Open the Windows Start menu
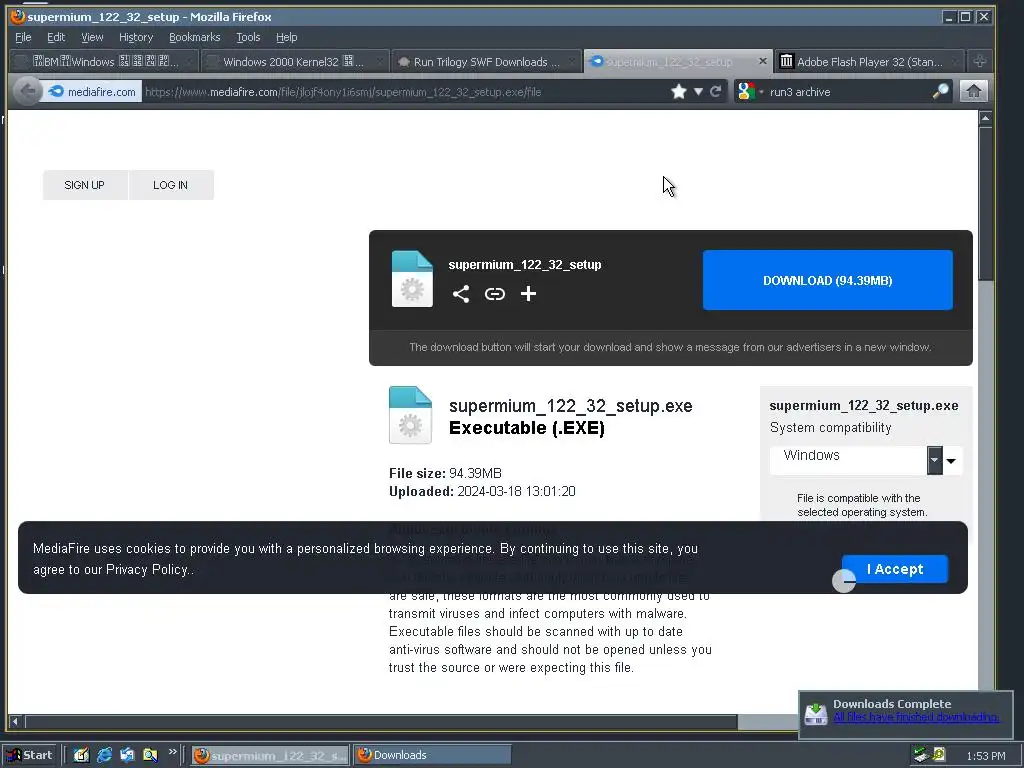This screenshot has width=1024, height=768. (30, 755)
